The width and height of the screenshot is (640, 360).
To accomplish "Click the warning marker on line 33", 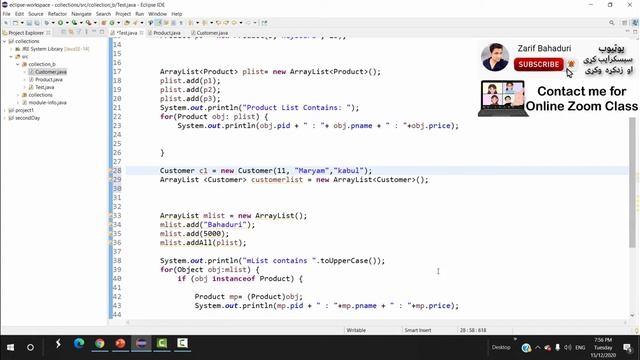I will (111, 216).
